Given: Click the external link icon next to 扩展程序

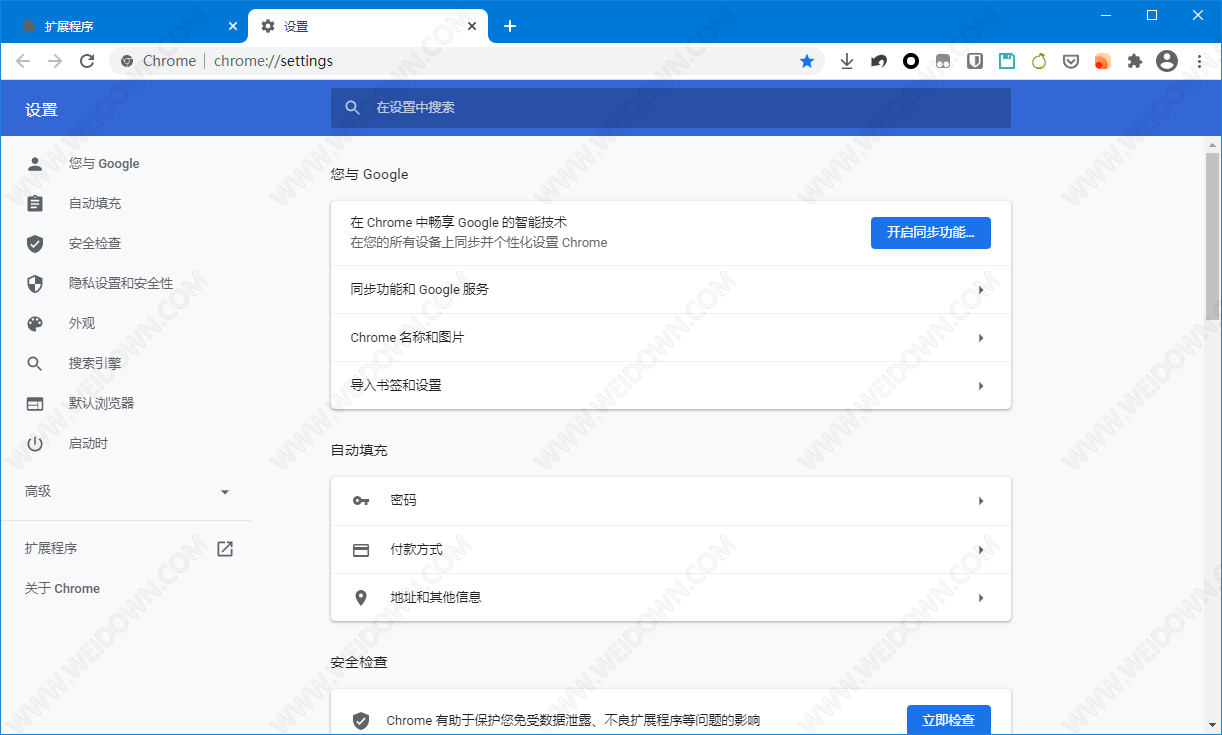Looking at the screenshot, I should (225, 548).
